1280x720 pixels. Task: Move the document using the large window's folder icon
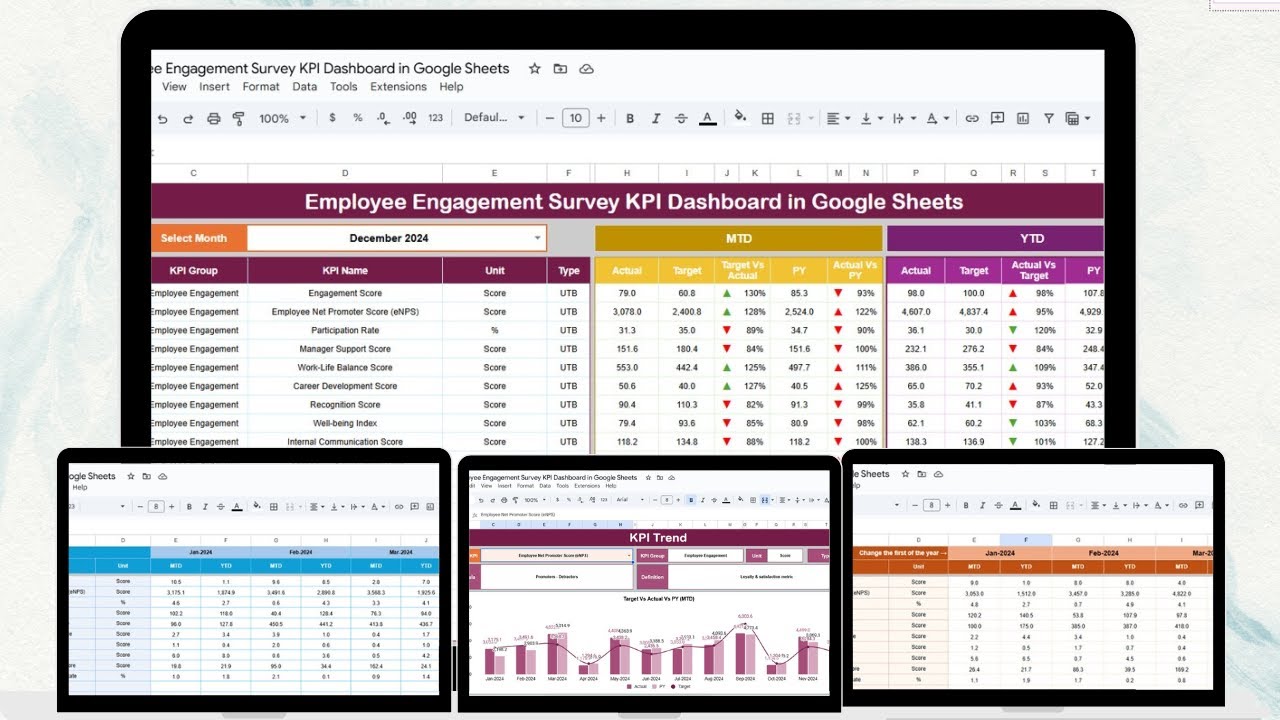pos(560,69)
